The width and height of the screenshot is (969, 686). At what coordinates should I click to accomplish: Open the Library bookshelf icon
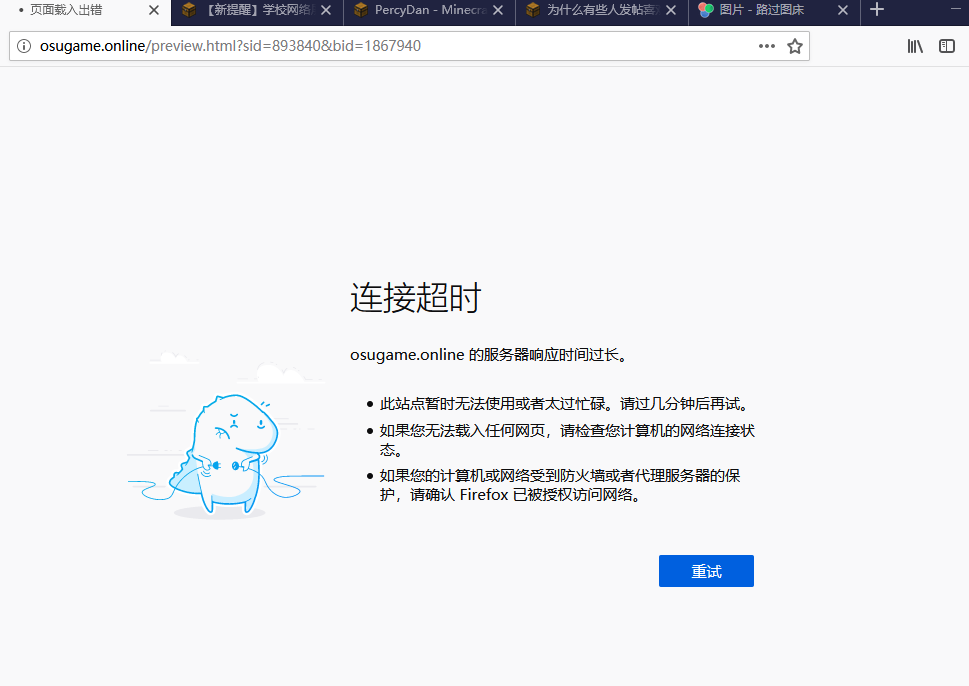point(915,46)
